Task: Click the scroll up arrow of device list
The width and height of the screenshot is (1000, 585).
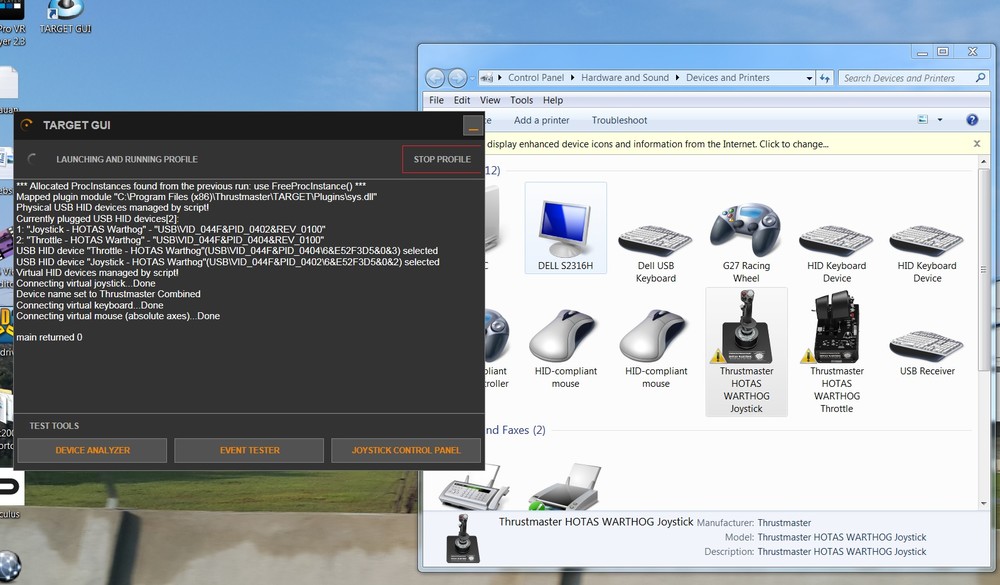Action: (x=983, y=164)
